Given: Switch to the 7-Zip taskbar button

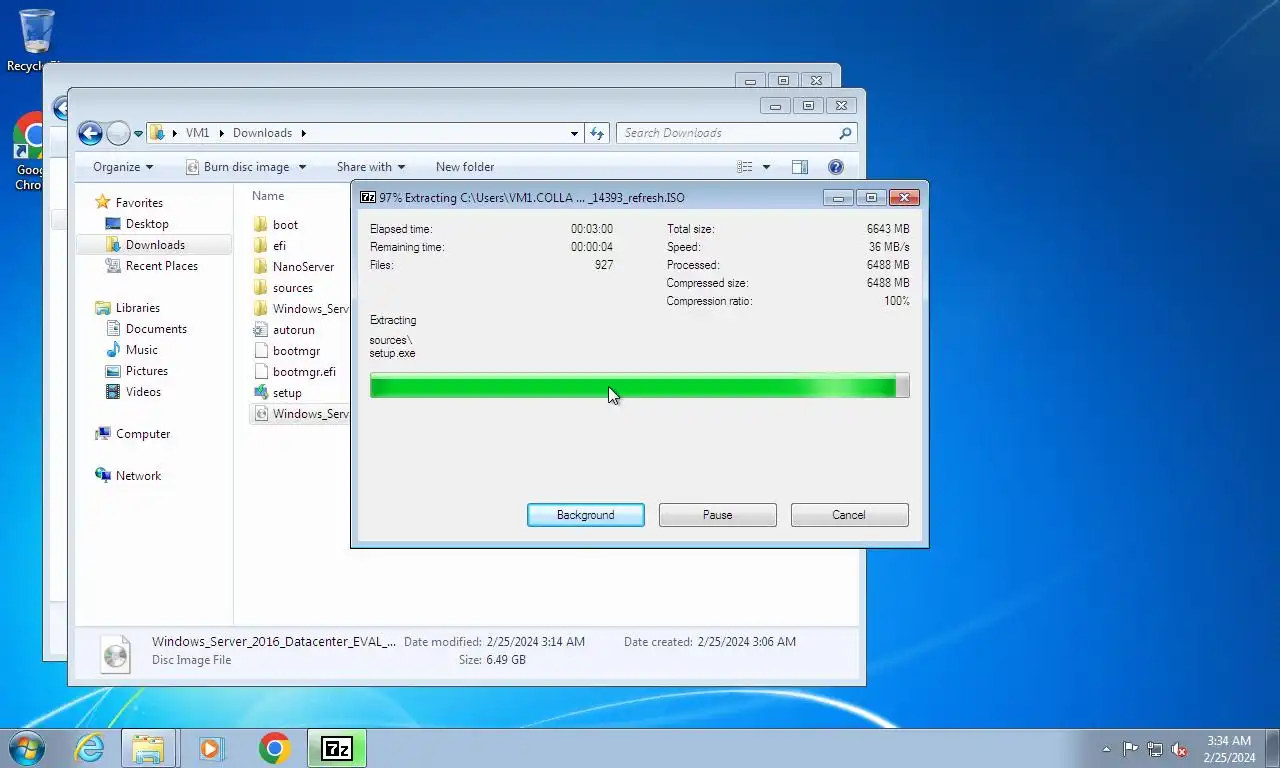Looking at the screenshot, I should point(337,748).
